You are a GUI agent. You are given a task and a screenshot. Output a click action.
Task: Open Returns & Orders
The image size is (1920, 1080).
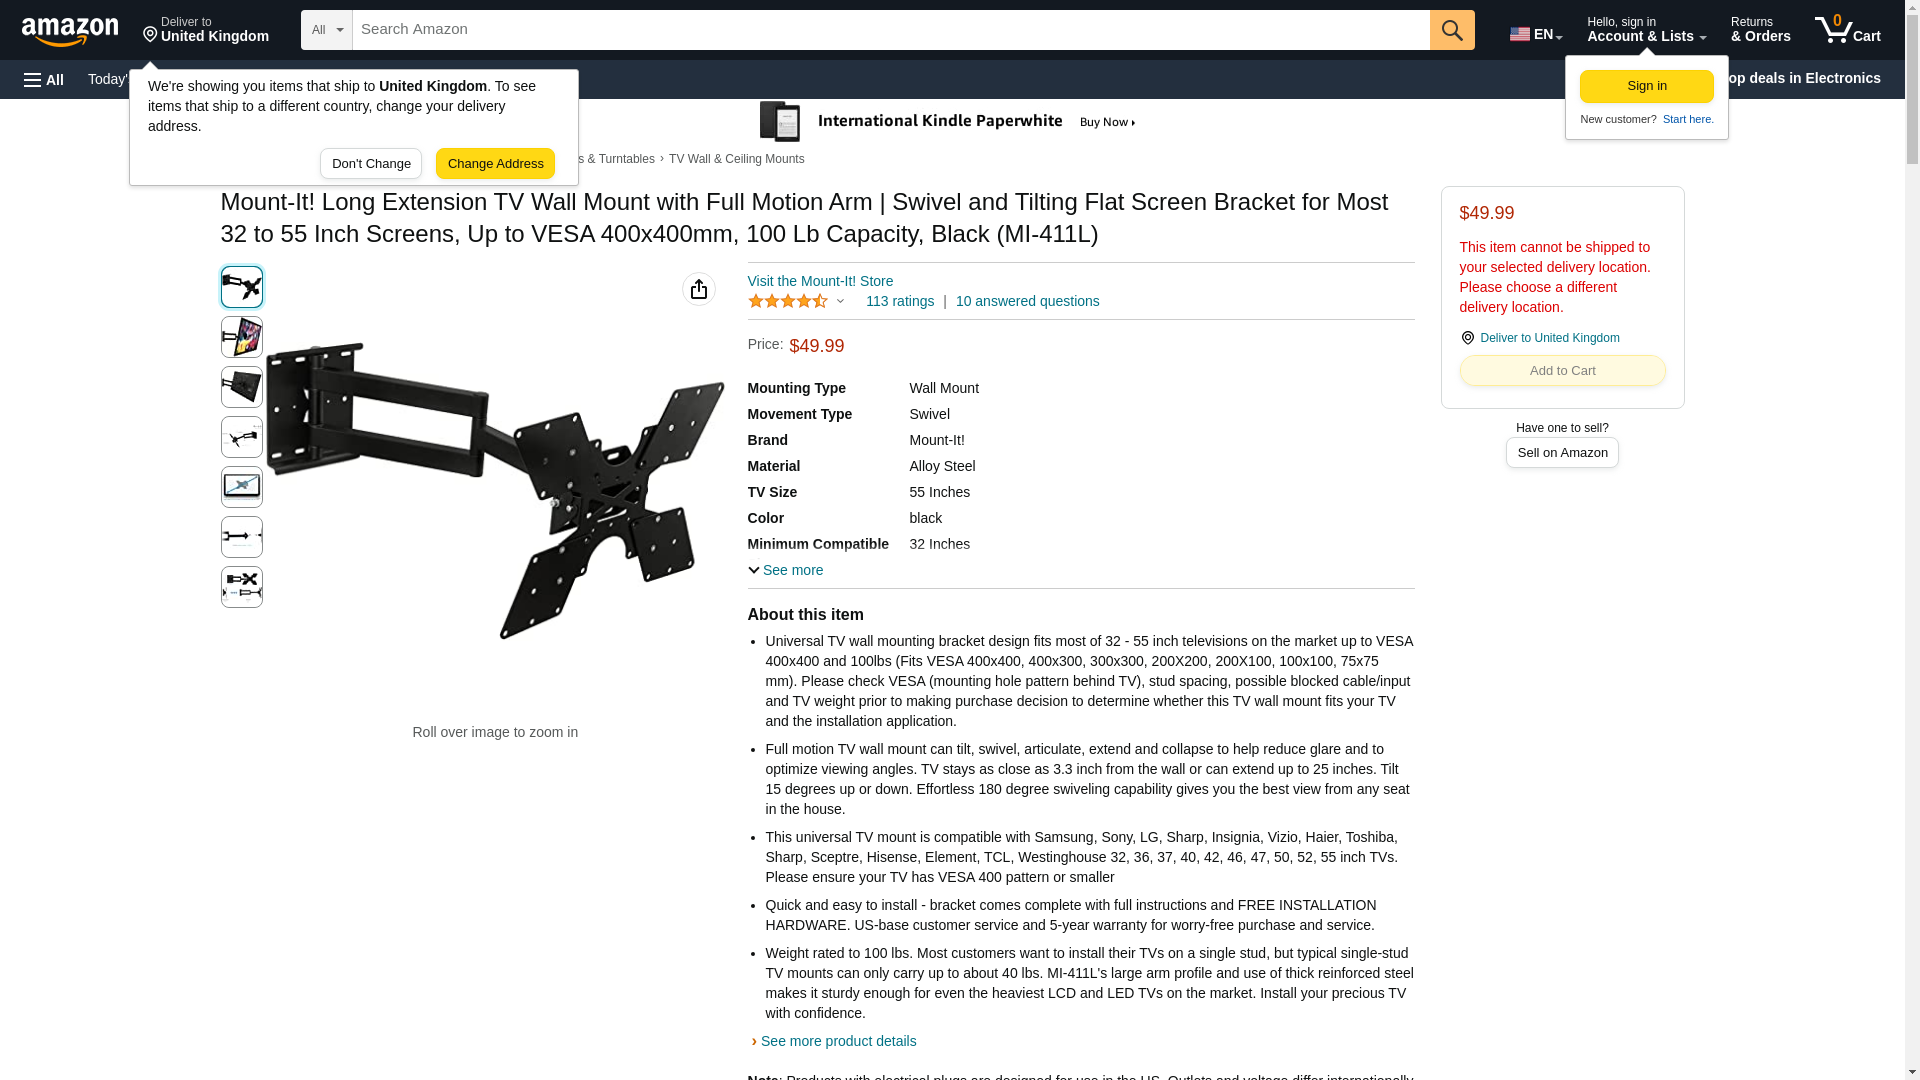1760,30
